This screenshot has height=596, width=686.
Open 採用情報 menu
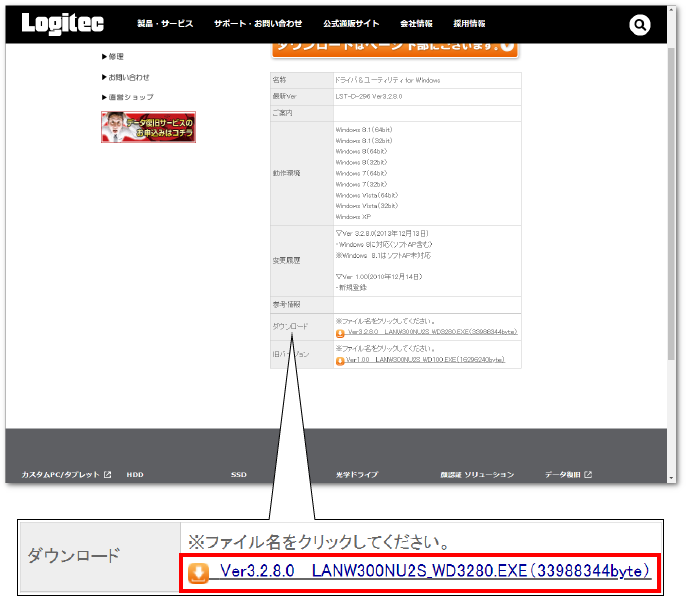(x=469, y=24)
